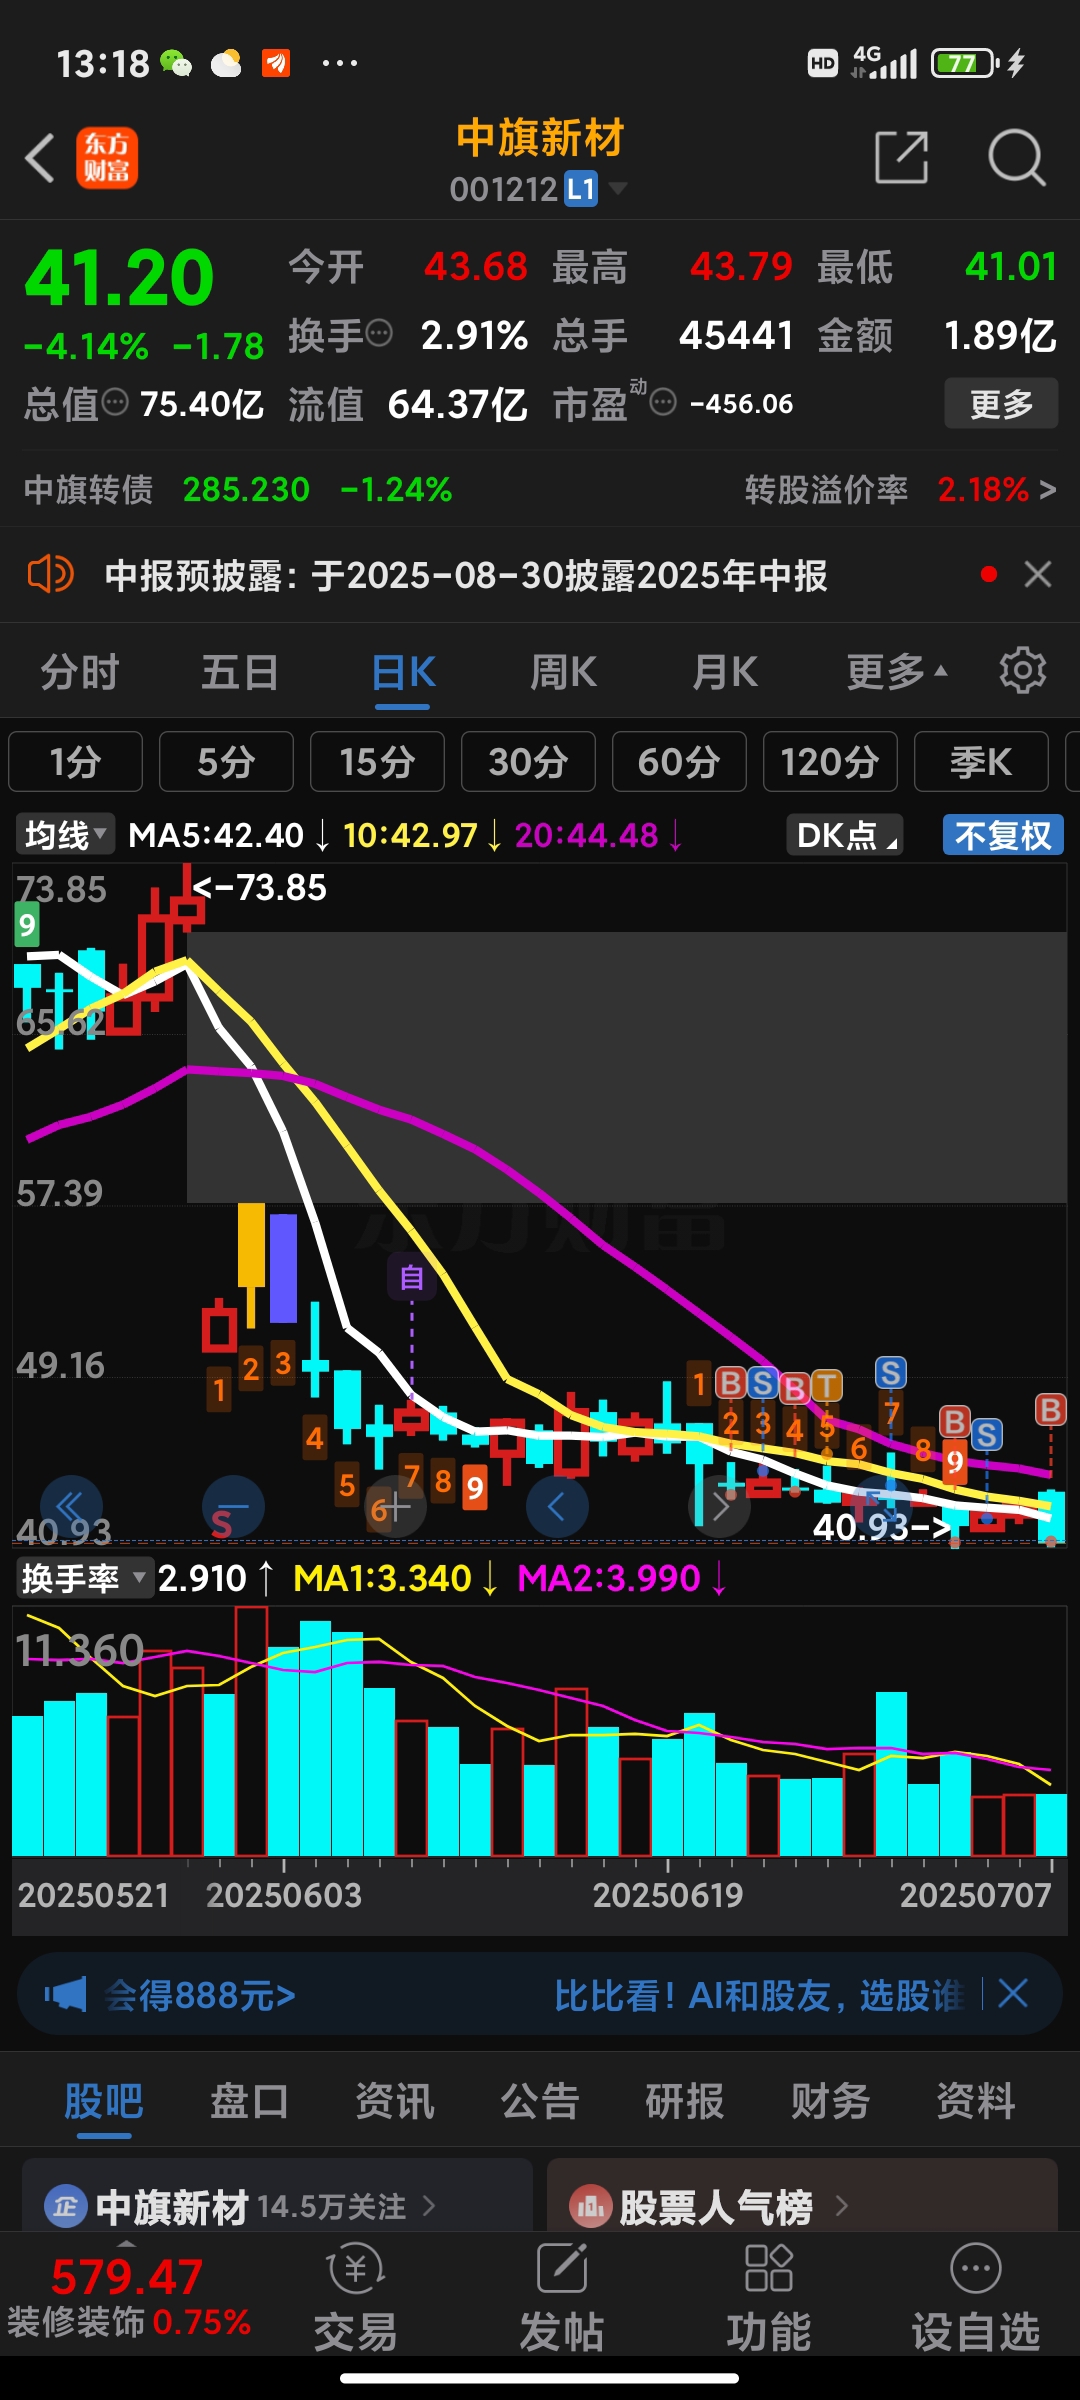Tap the share icon at top

coord(902,157)
